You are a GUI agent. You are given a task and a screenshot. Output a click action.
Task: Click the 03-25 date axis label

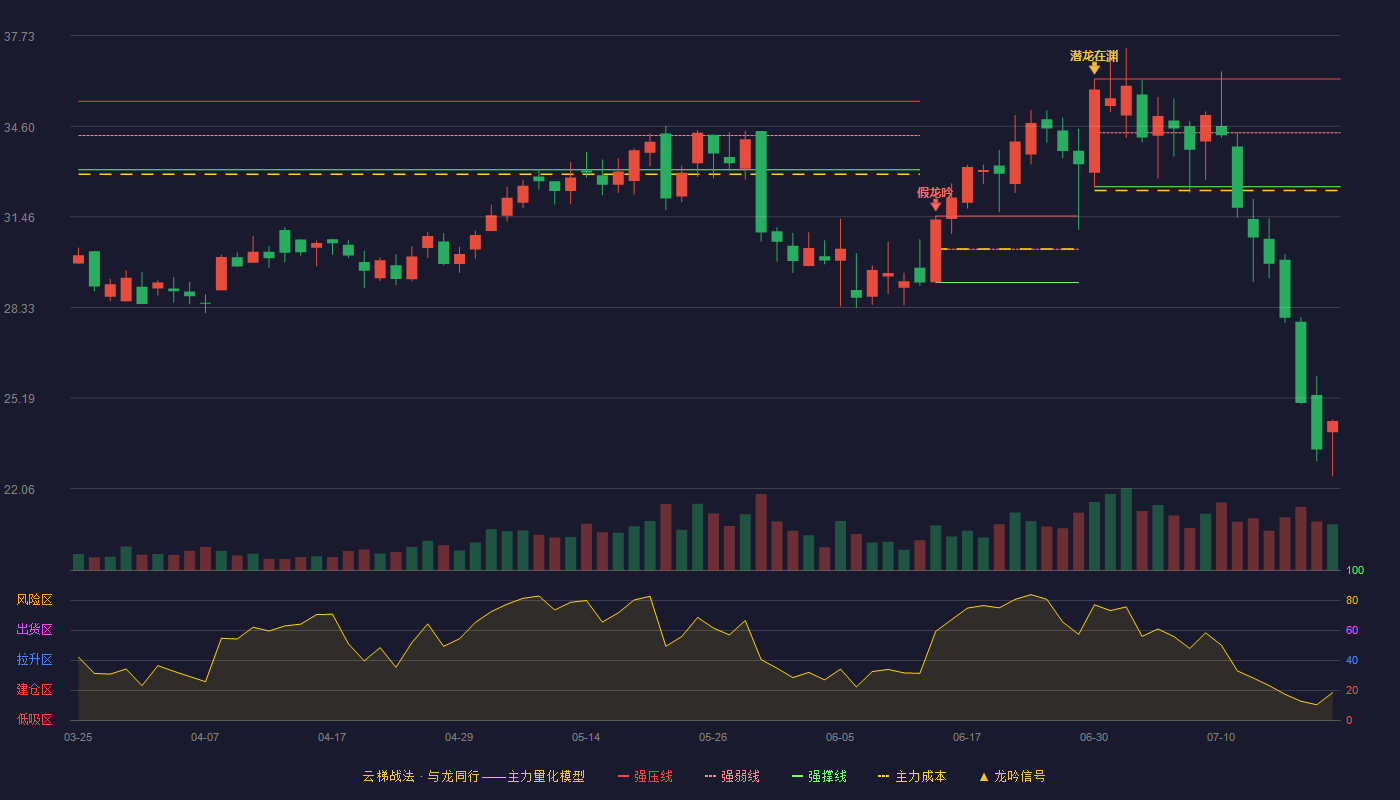click(x=78, y=737)
